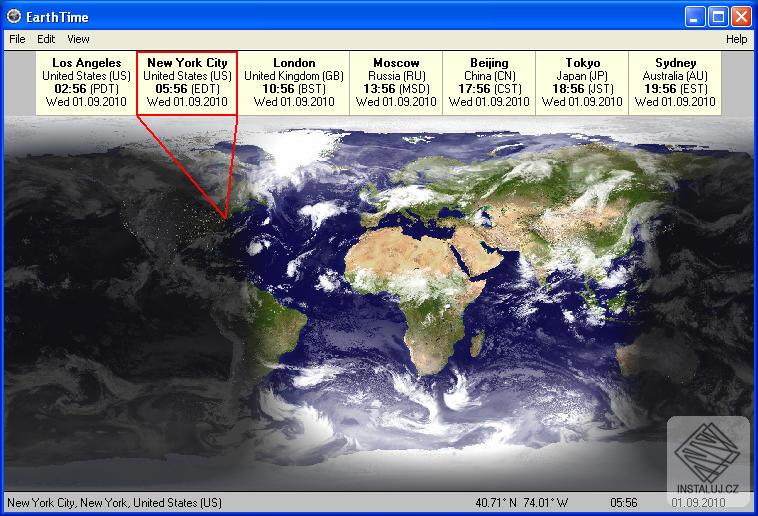Open the View menu
This screenshot has width=758, height=516.
(78, 39)
